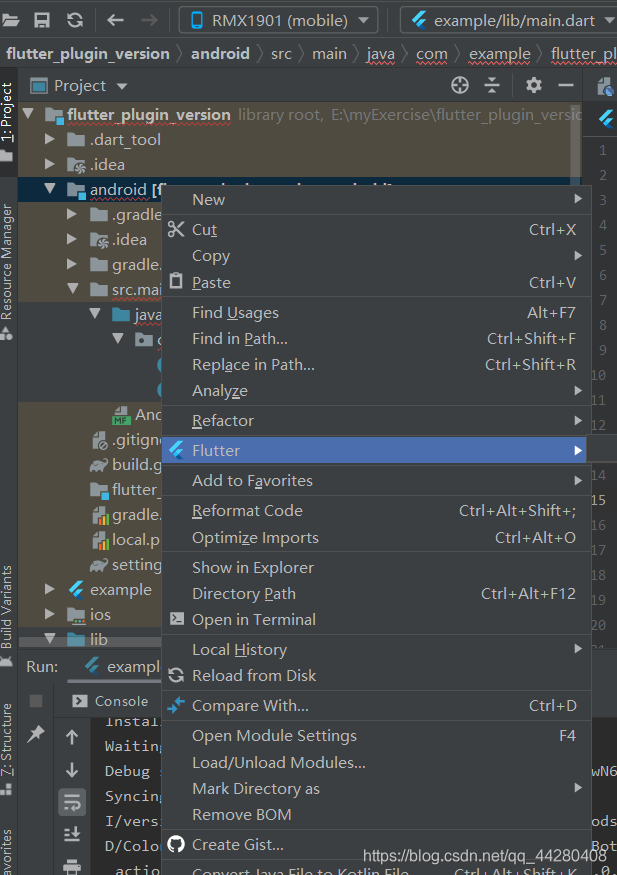Click the flutter_plugin_version breadcrumb root
The image size is (617, 875).
tap(88, 54)
